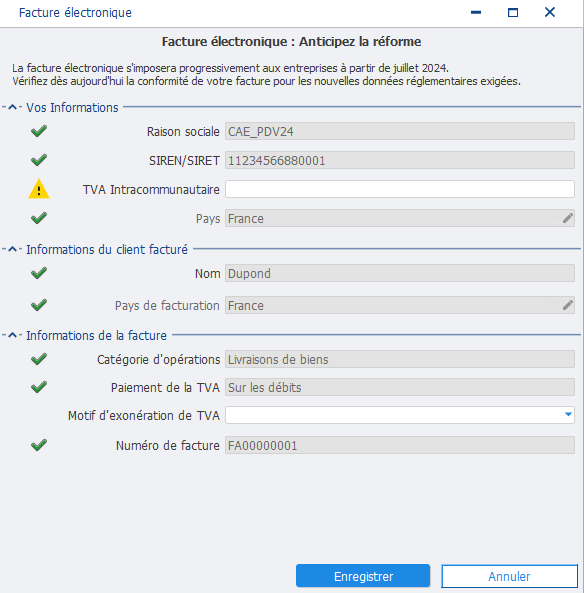Open the Paiement de la TVA combo box
This screenshot has height=593, width=584.
pos(400,387)
